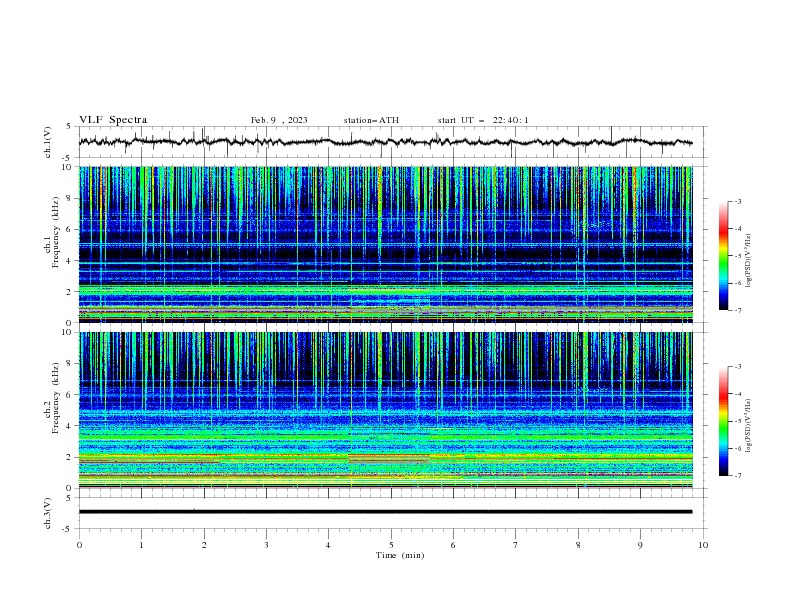This screenshot has width=792, height=612.
Task: Click the ch.1 colorbar "log(PSD)(V²/Hz)" label
Action: pos(748,261)
